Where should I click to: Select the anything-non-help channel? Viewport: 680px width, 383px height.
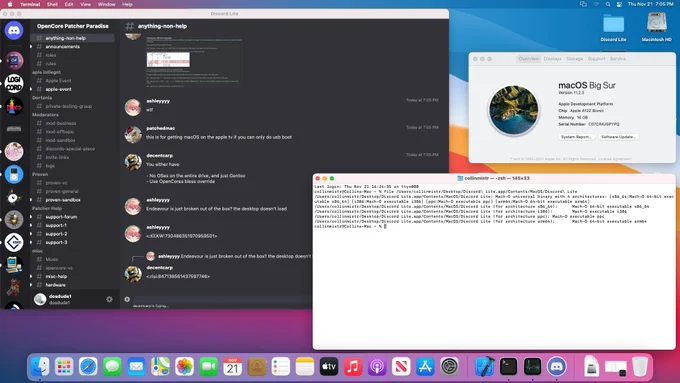click(x=73, y=38)
